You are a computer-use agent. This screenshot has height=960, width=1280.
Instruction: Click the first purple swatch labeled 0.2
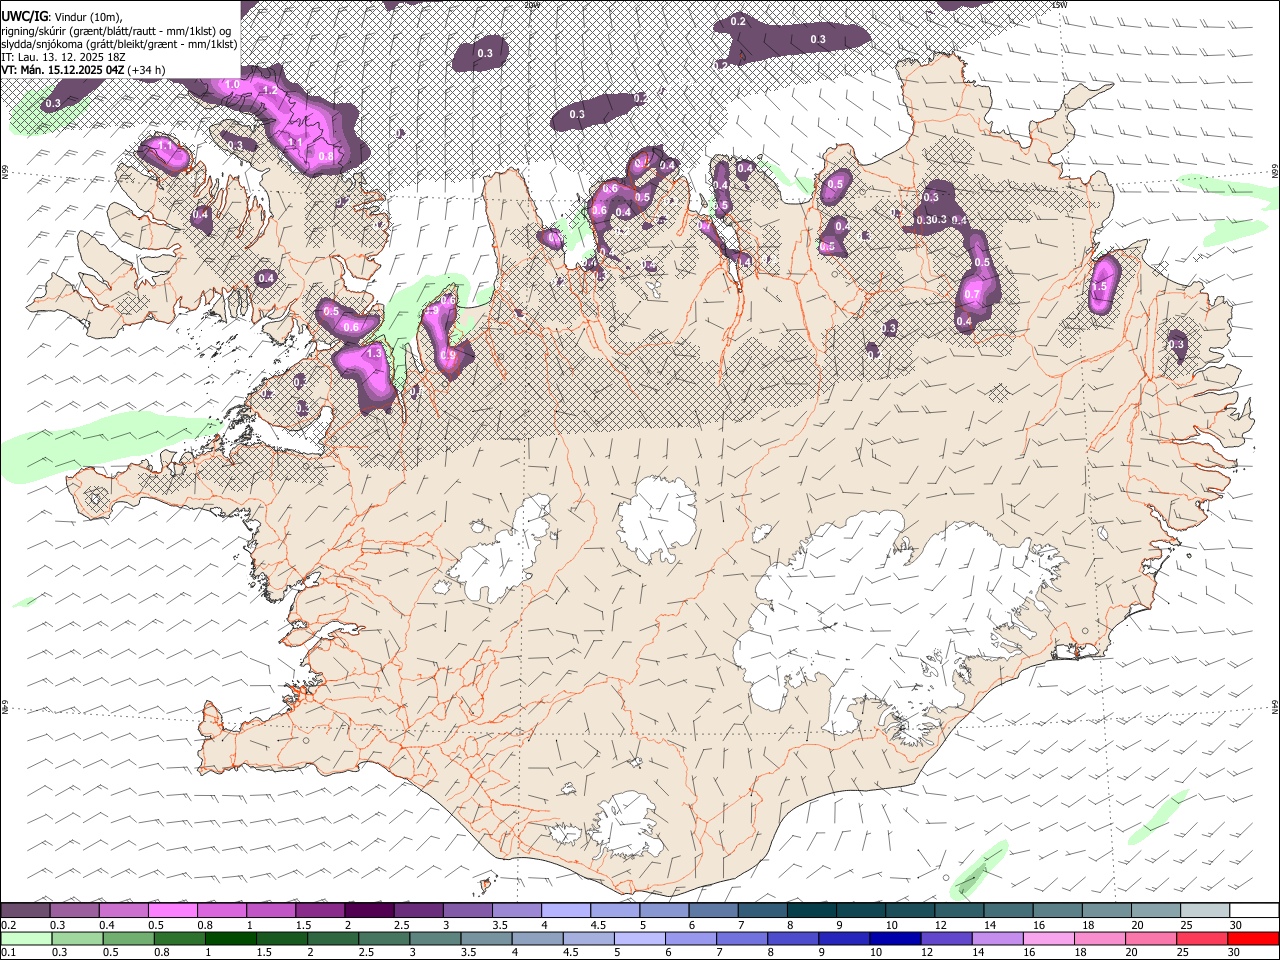click(x=25, y=911)
